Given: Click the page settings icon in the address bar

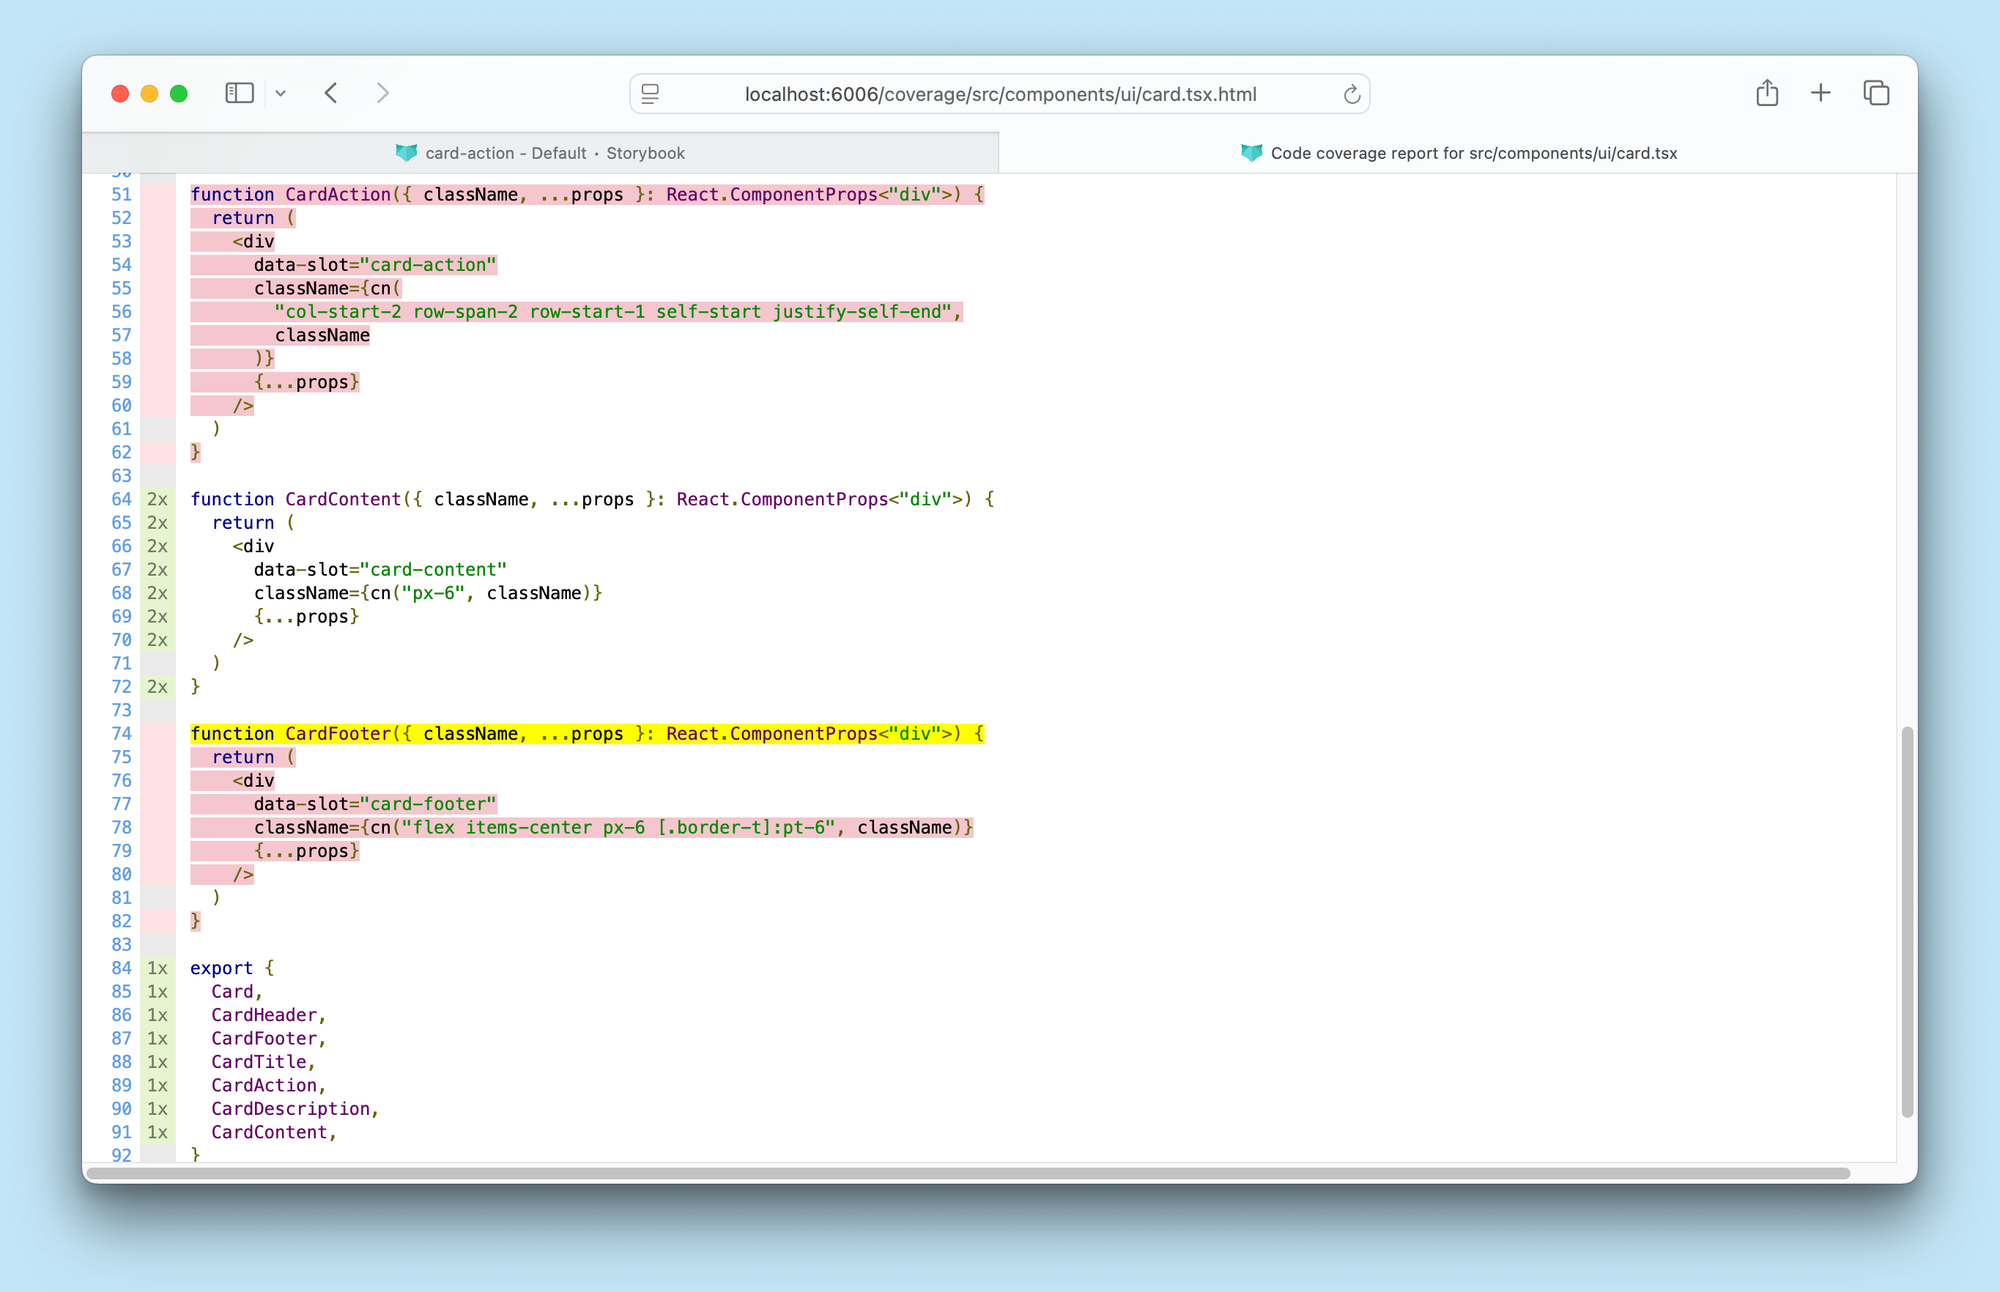Looking at the screenshot, I should coord(650,94).
